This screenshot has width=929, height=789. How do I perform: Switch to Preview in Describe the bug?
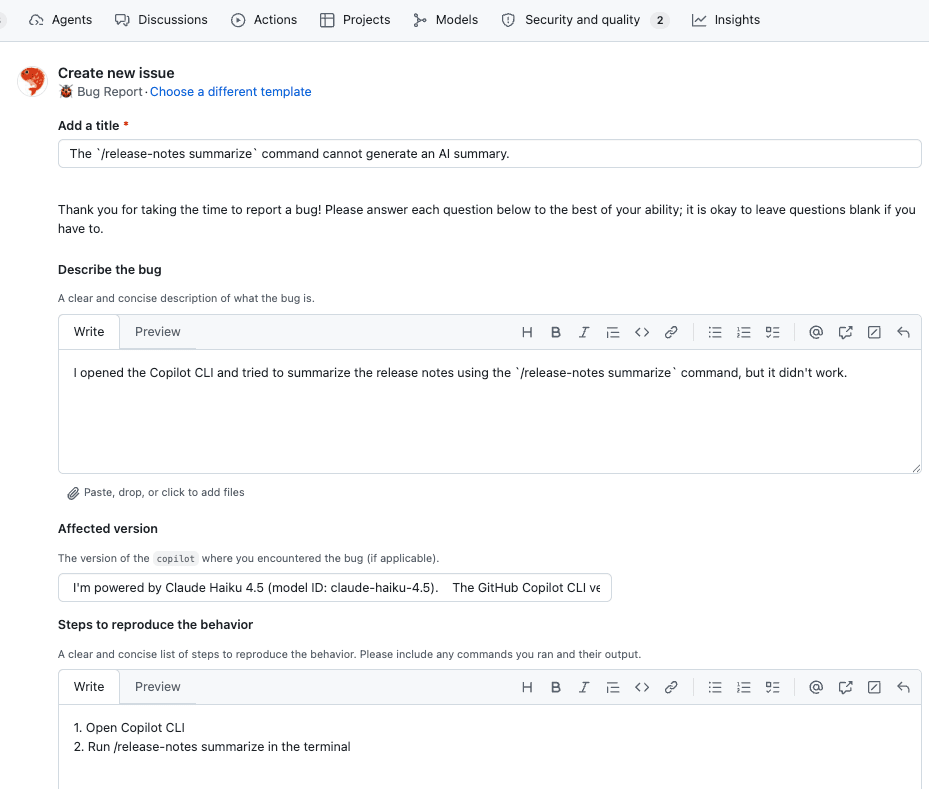(x=158, y=332)
